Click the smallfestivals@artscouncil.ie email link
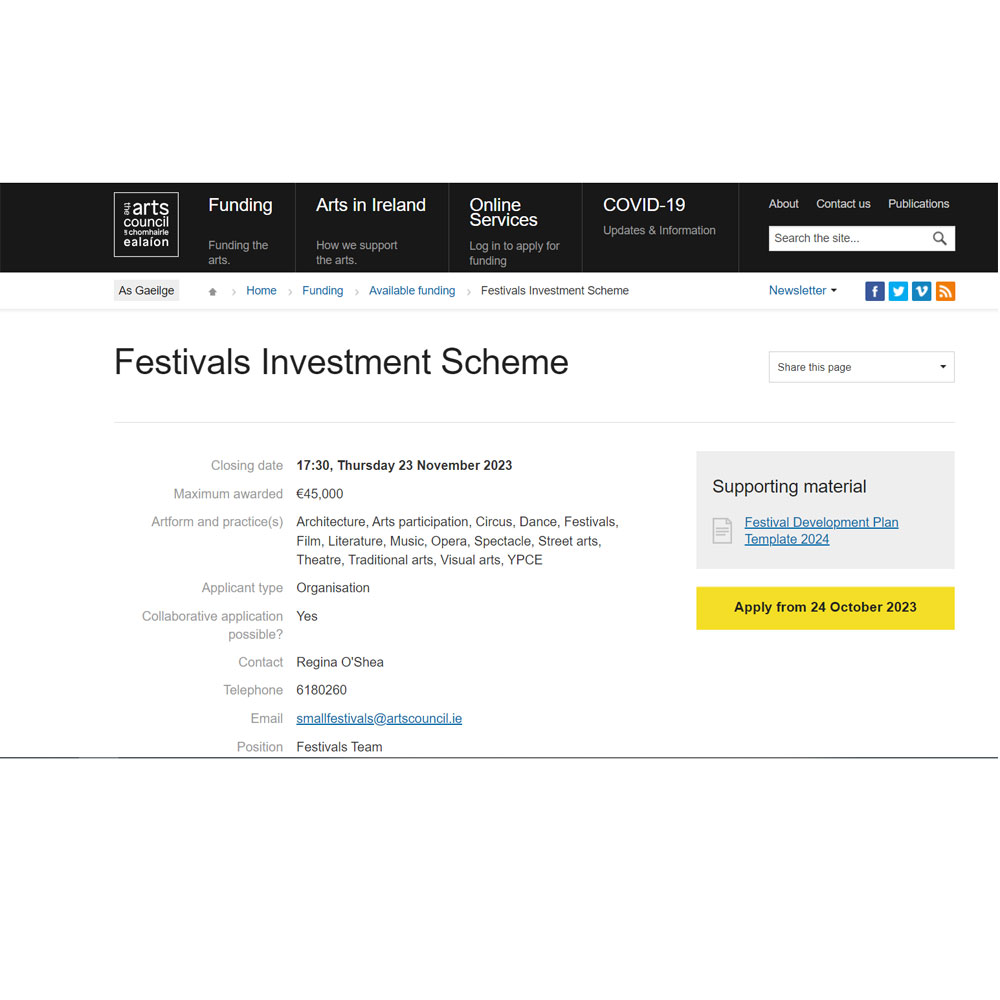1000x1000 pixels. pyautogui.click(x=379, y=719)
